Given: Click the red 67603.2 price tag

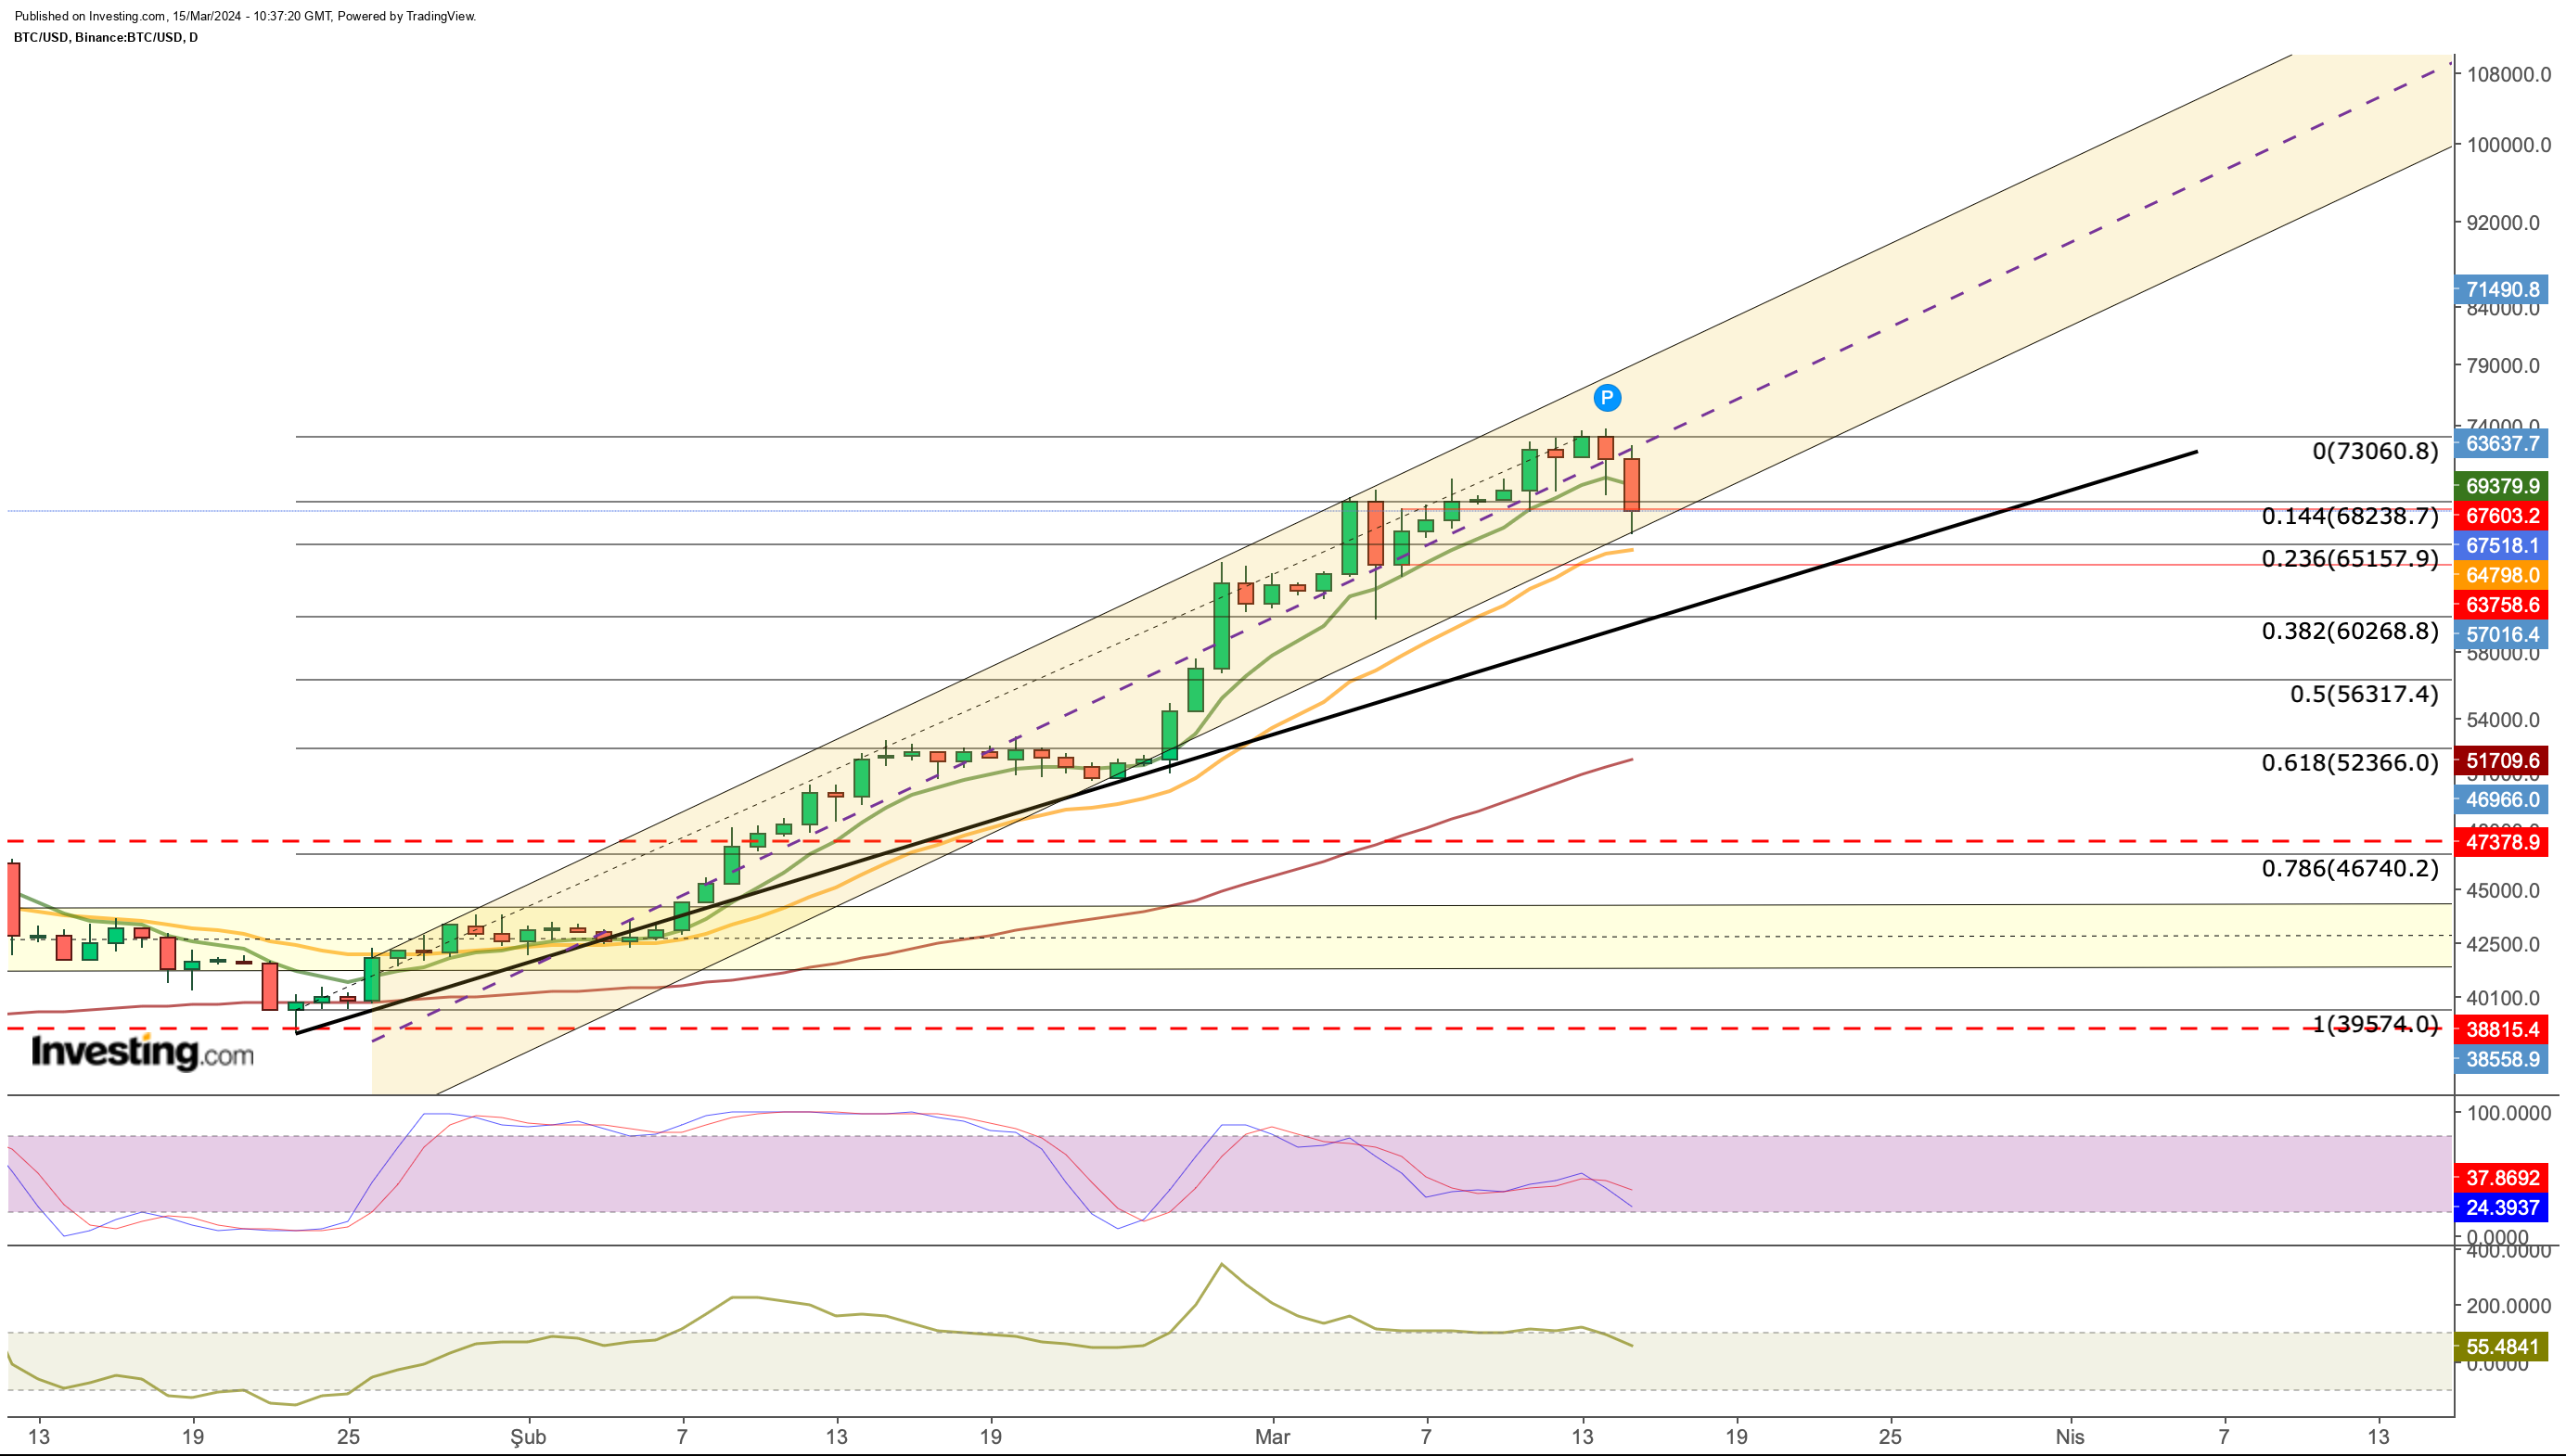Looking at the screenshot, I should [x=2501, y=516].
